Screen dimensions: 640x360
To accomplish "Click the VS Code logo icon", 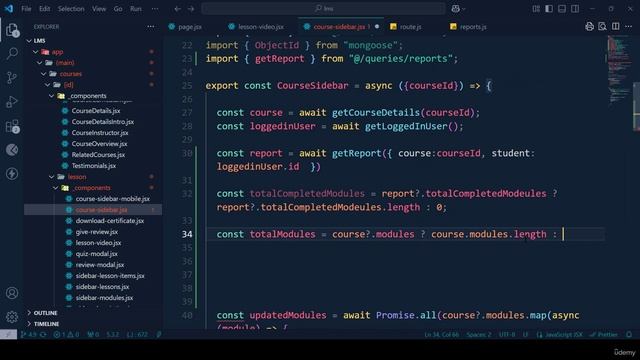I will click(9, 9).
